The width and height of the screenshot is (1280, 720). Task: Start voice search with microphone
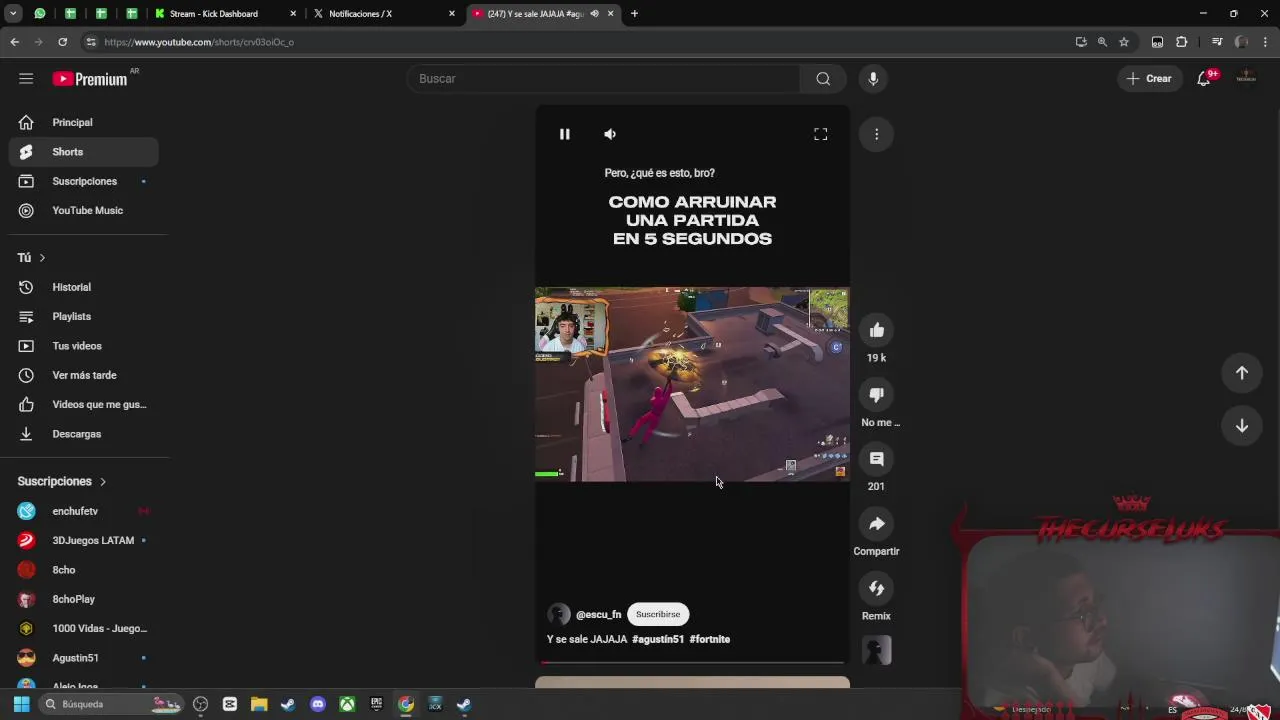coord(873,79)
